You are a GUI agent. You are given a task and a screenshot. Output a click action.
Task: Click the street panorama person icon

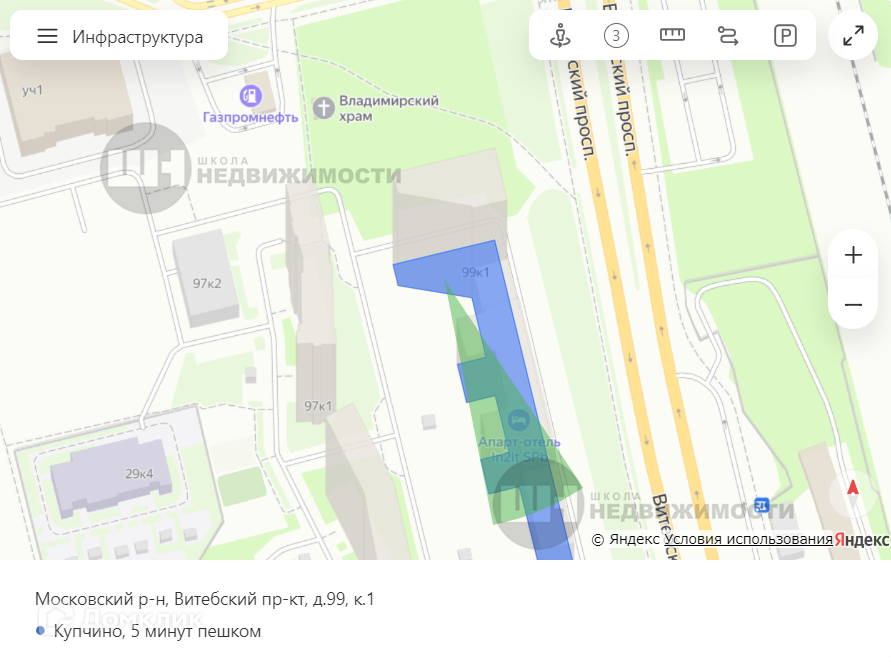coord(560,36)
